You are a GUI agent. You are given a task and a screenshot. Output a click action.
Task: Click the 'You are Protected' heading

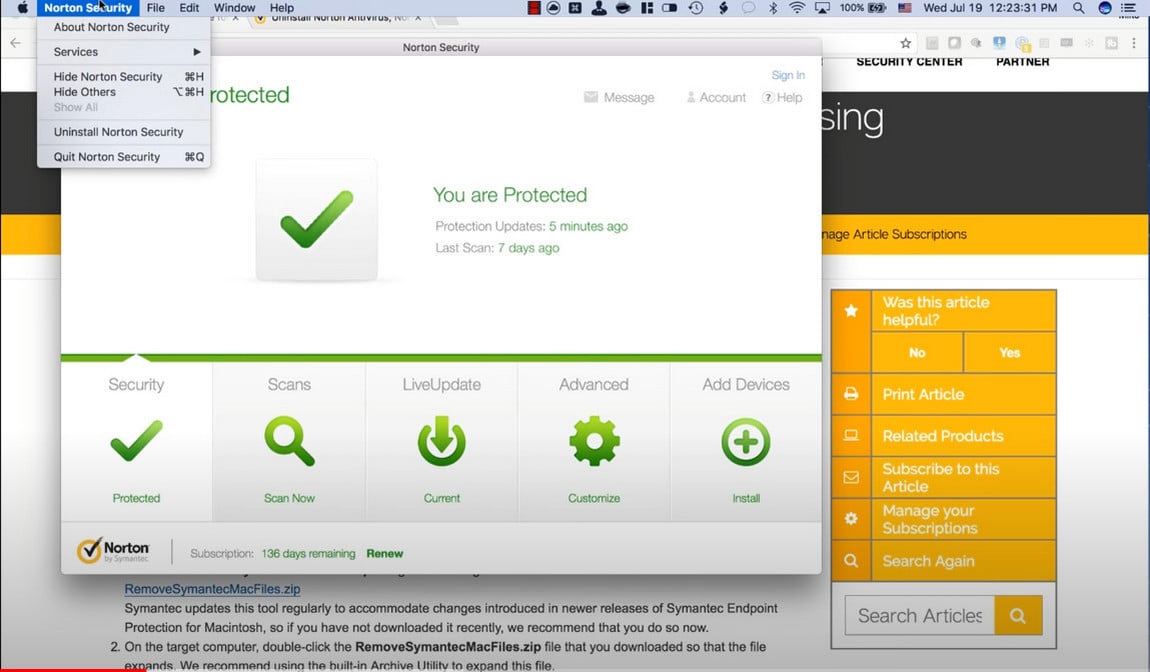pyautogui.click(x=510, y=195)
